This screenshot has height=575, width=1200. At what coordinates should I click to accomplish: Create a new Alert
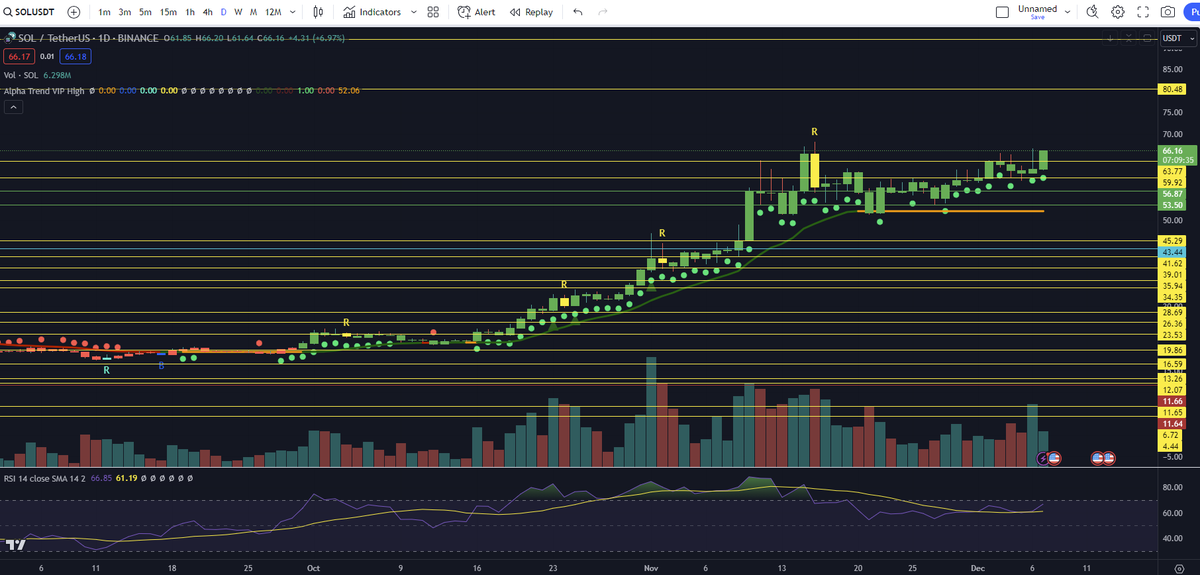point(476,12)
